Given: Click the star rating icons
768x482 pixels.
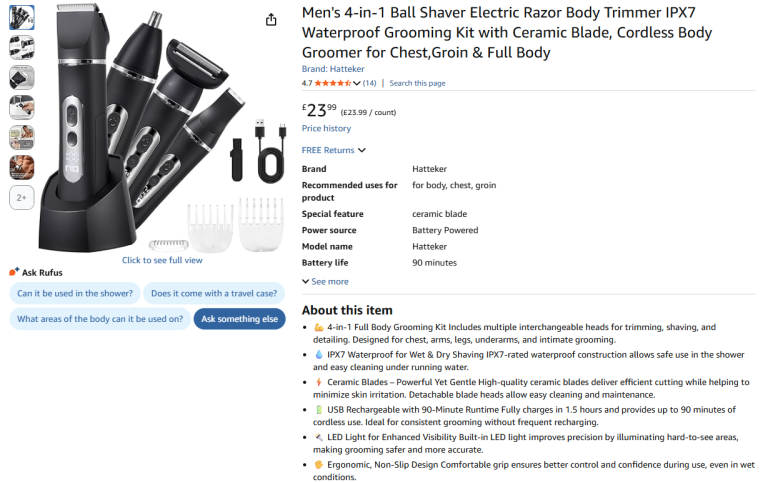Looking at the screenshot, I should (338, 83).
